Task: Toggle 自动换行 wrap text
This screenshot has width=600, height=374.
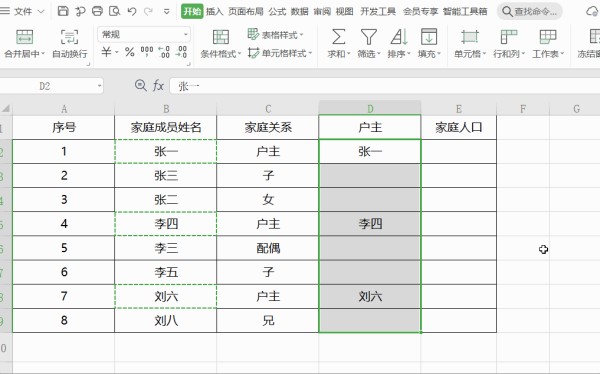Action: click(70, 44)
